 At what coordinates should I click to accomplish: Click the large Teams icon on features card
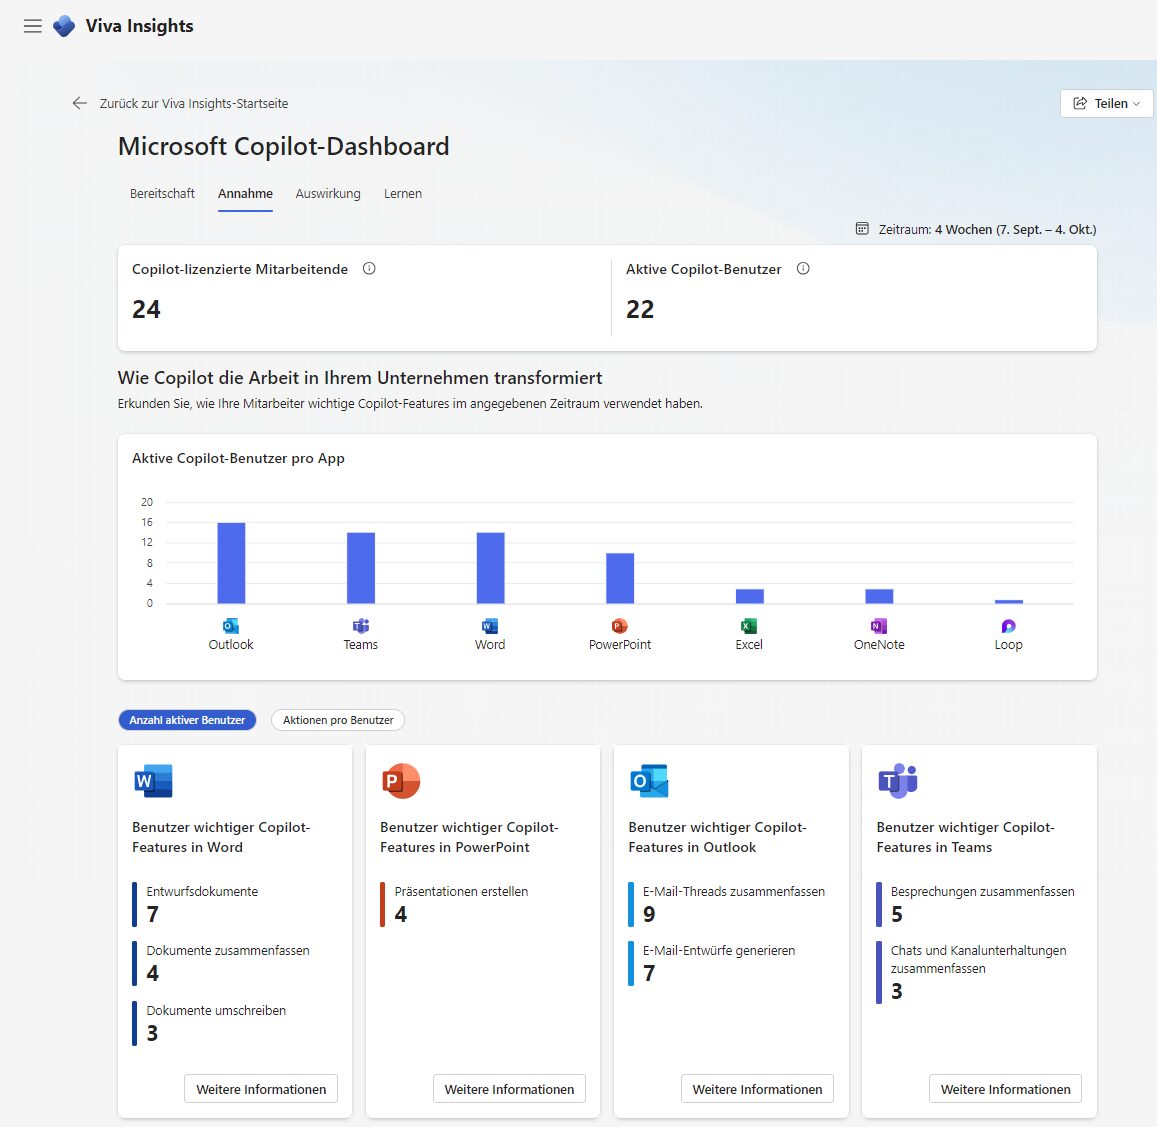tap(898, 781)
